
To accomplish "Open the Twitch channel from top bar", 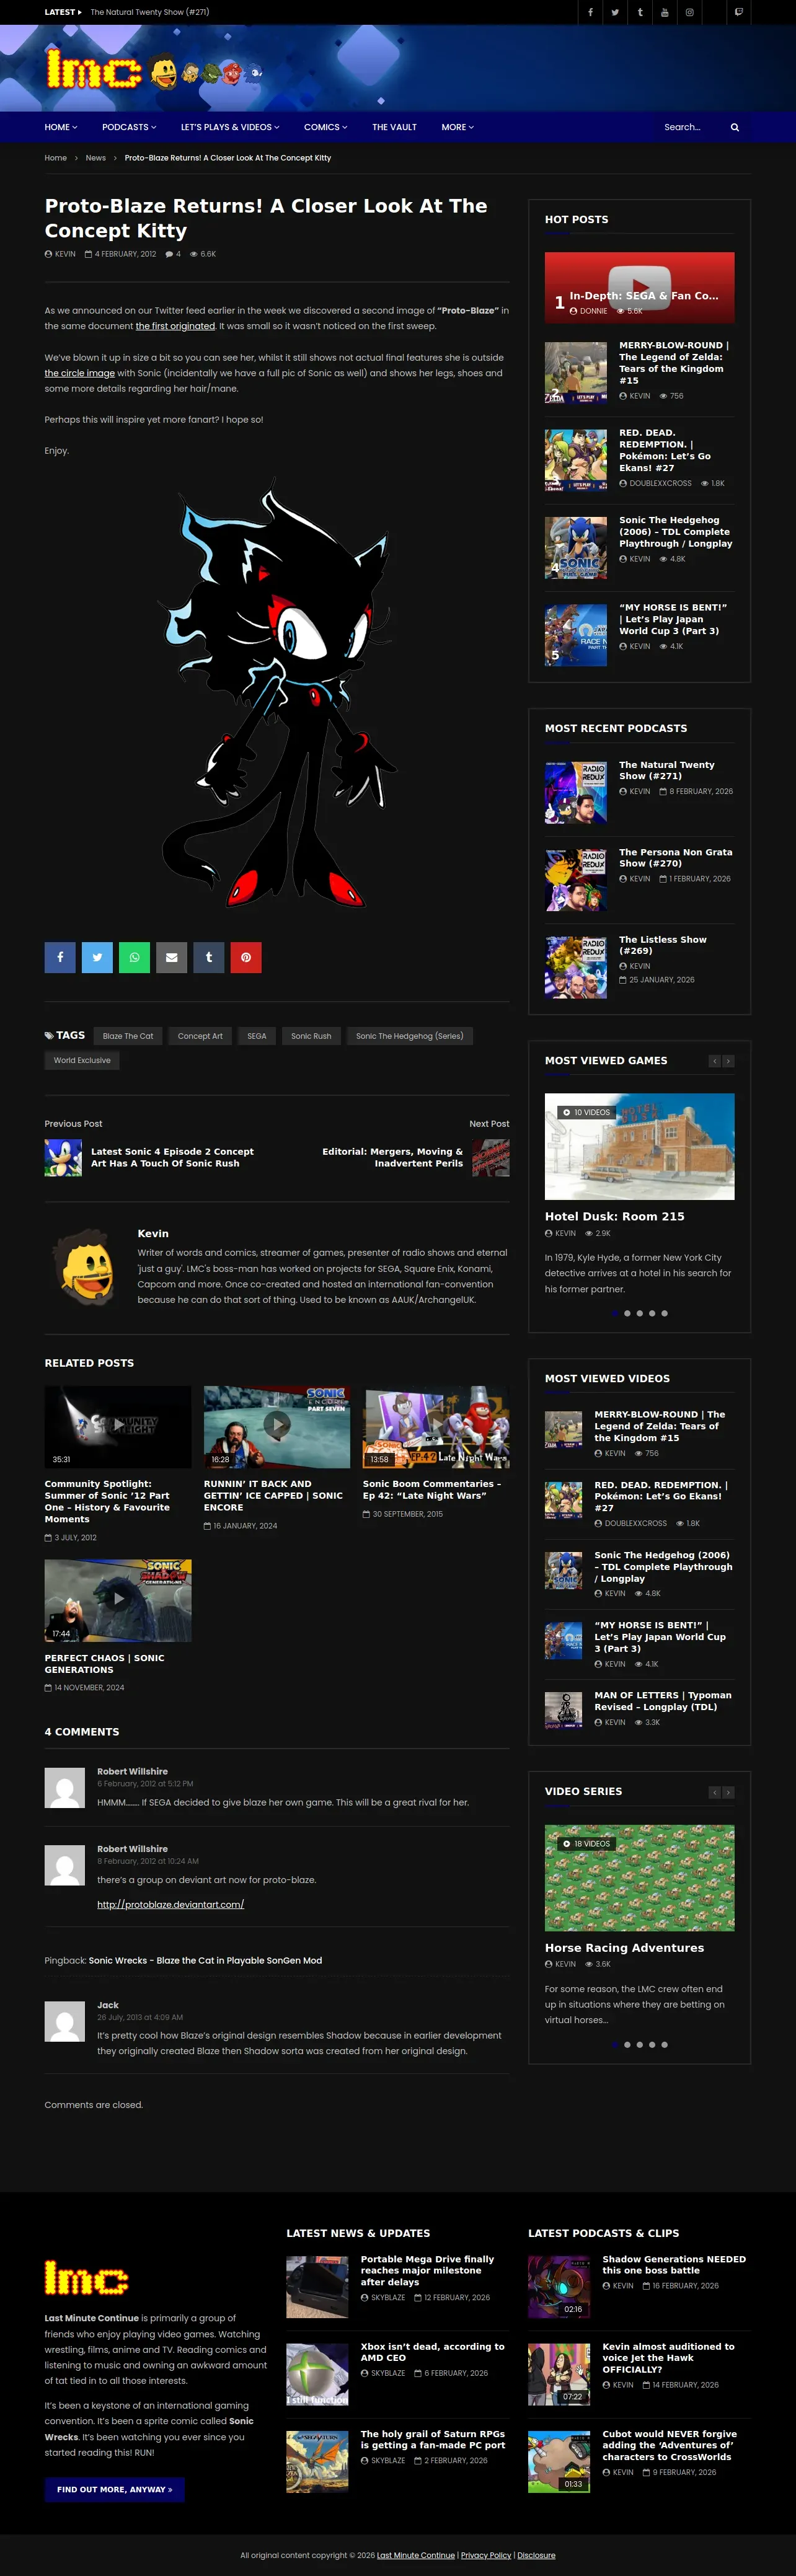I will click(x=739, y=12).
